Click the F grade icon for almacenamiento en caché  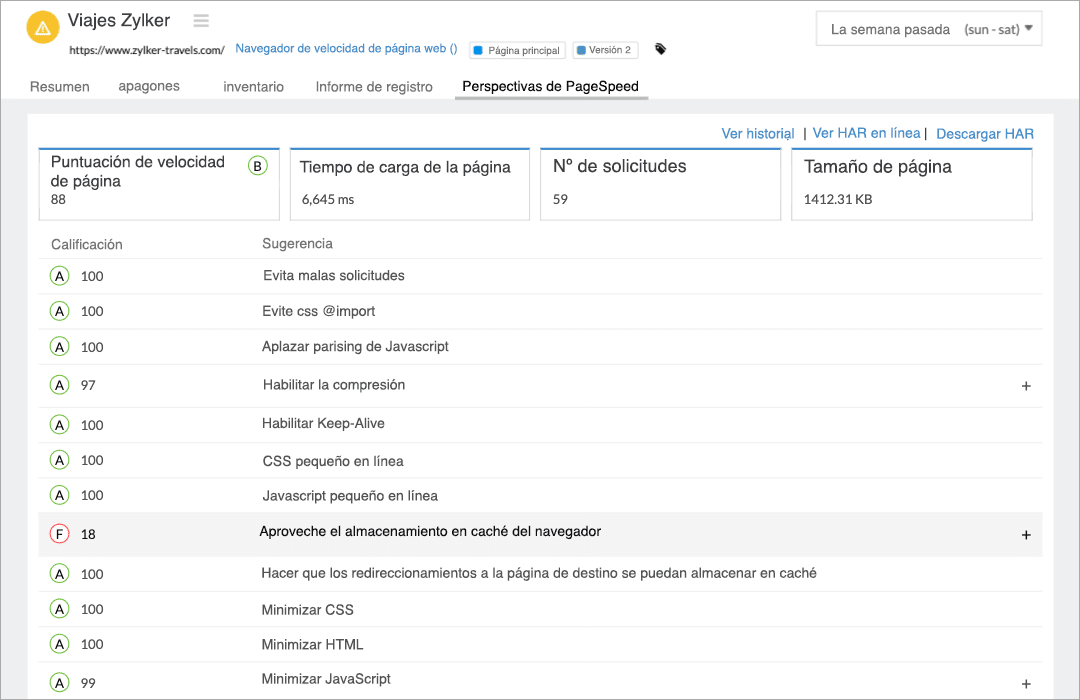[59, 534]
